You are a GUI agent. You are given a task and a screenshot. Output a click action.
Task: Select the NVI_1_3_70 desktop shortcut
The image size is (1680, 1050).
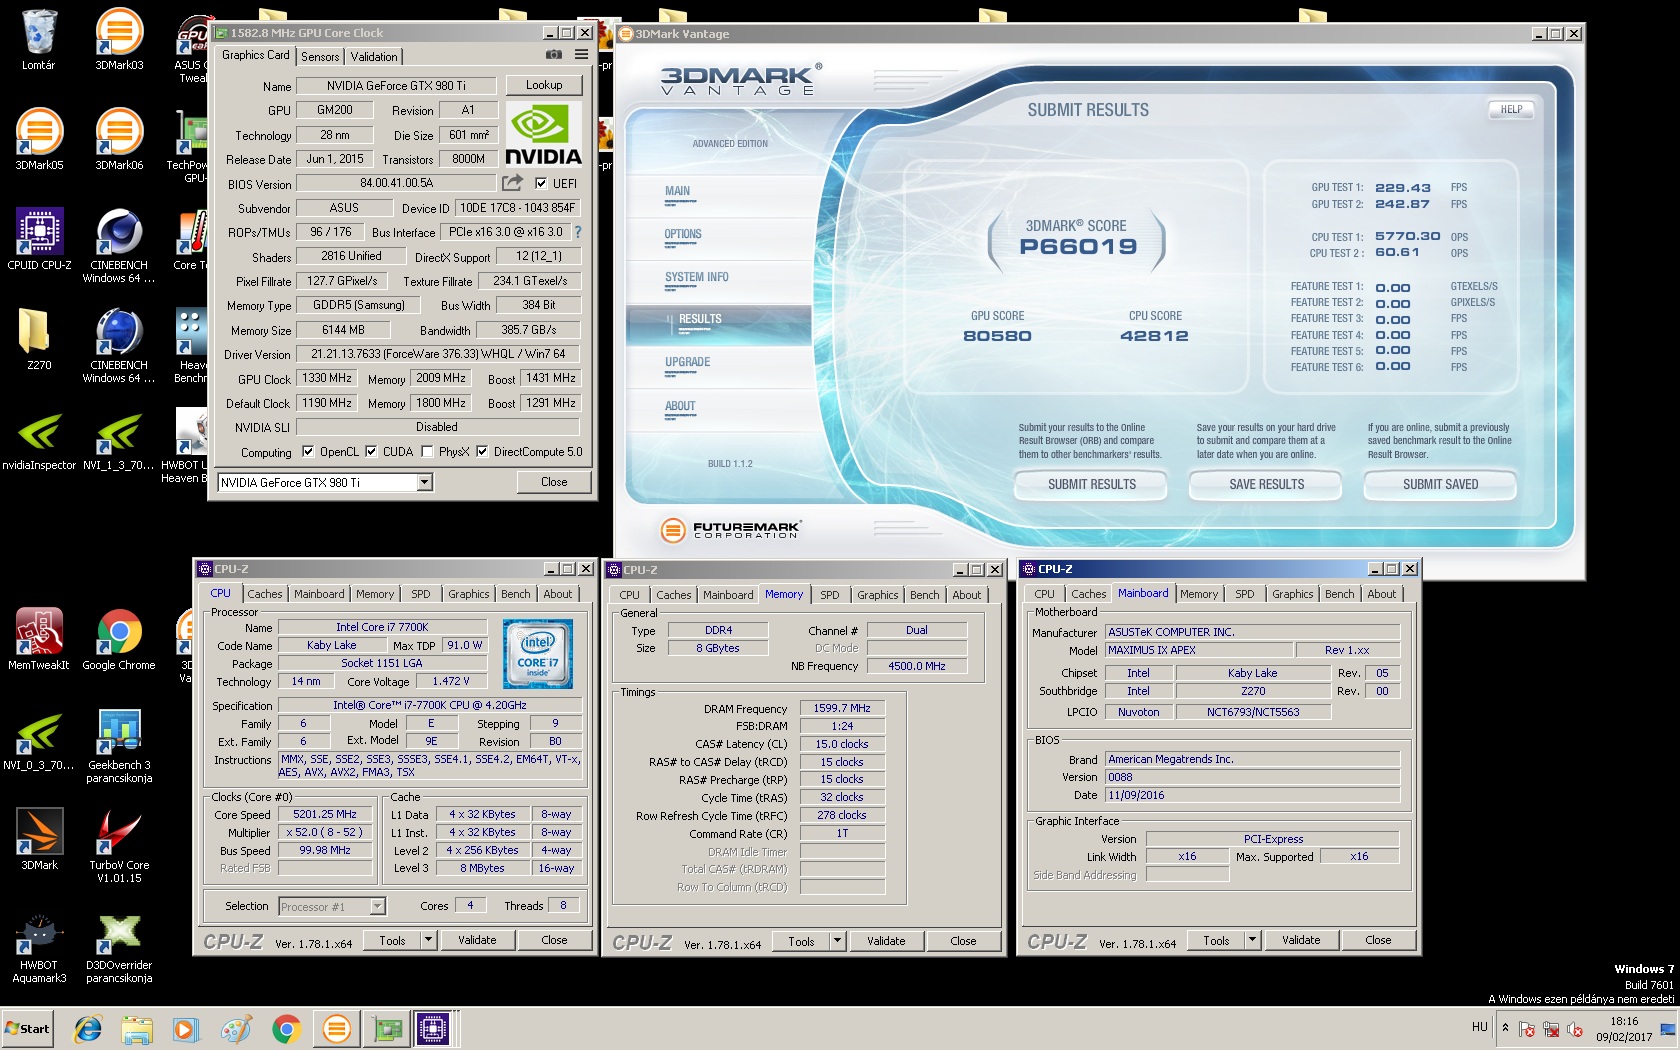[119, 440]
